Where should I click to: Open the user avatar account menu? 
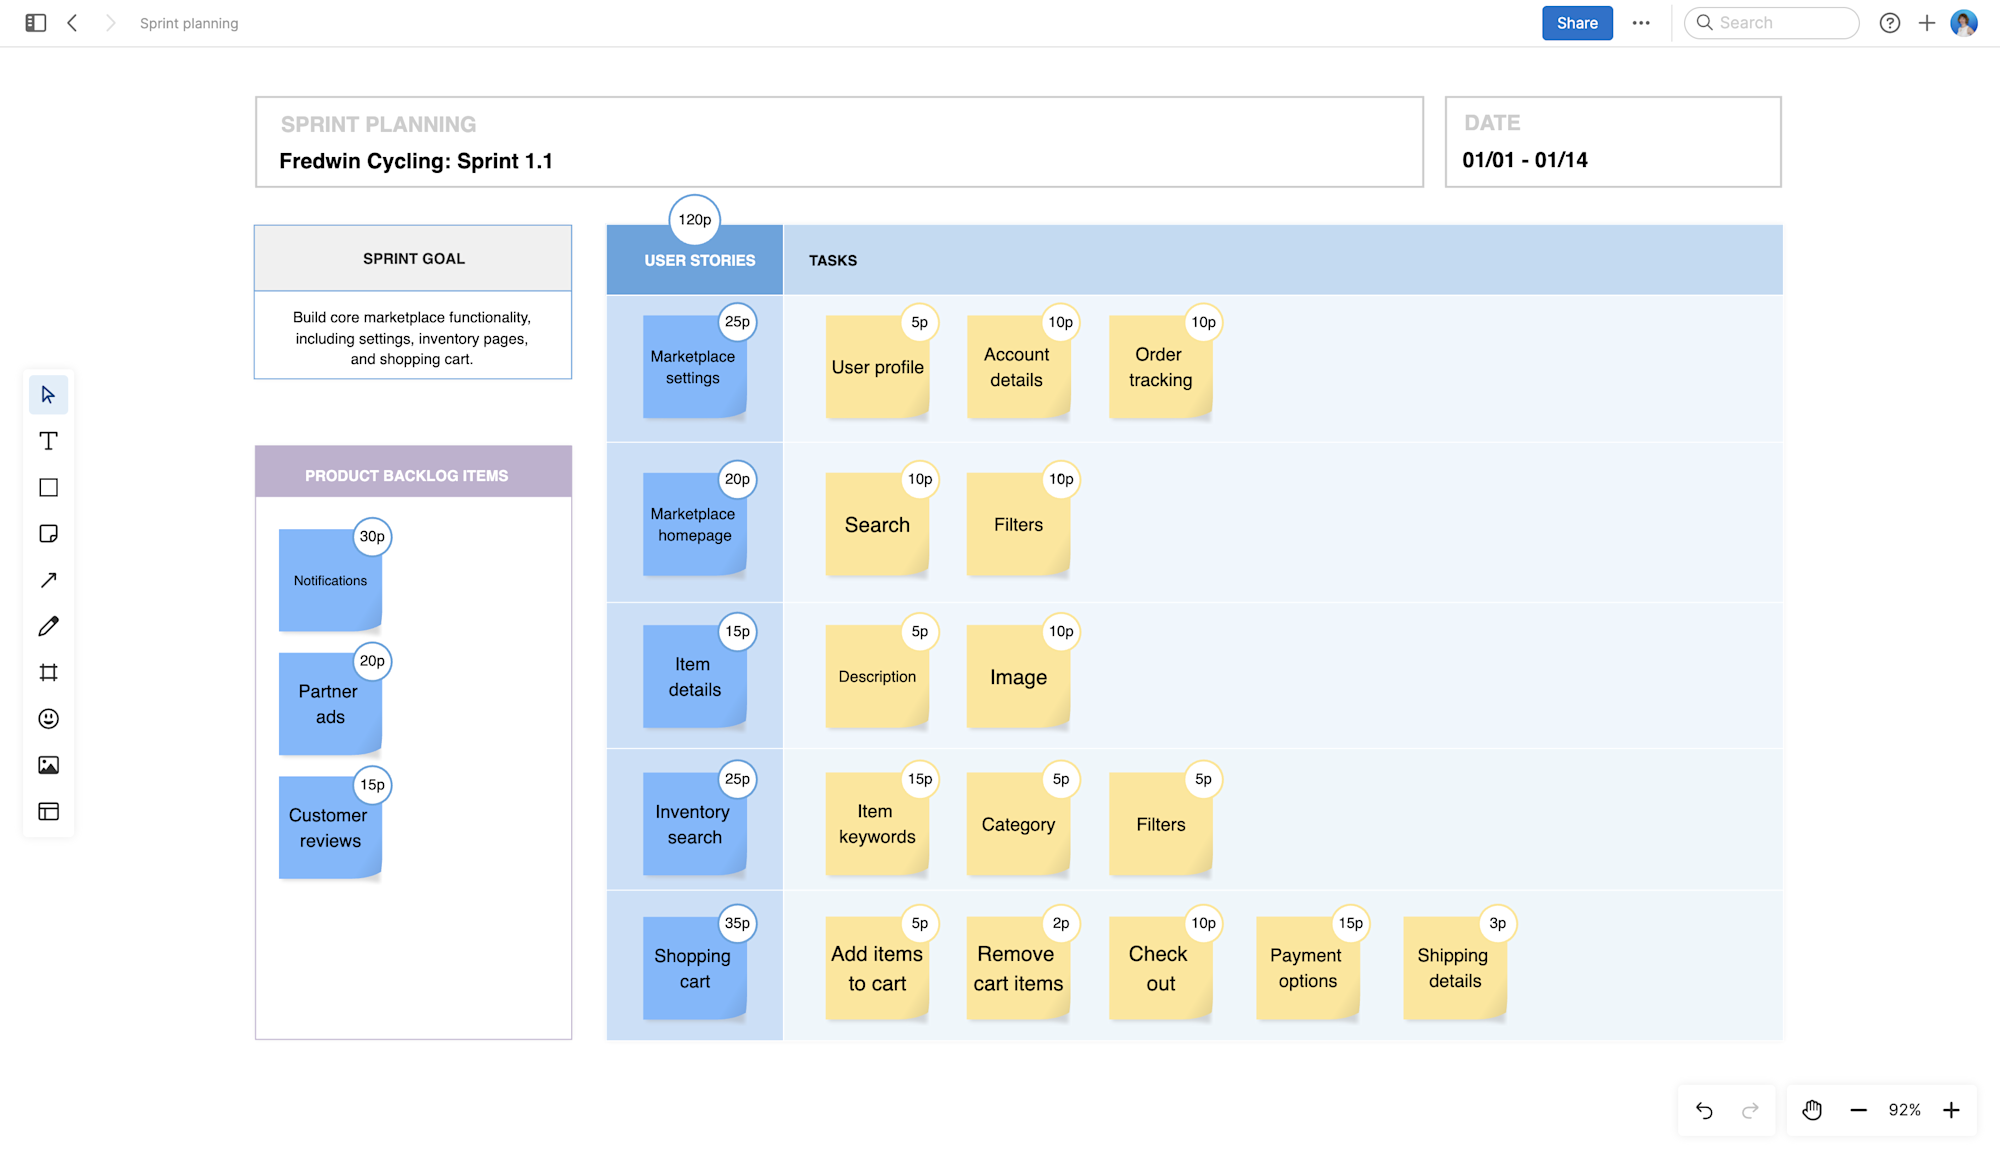click(x=1964, y=23)
